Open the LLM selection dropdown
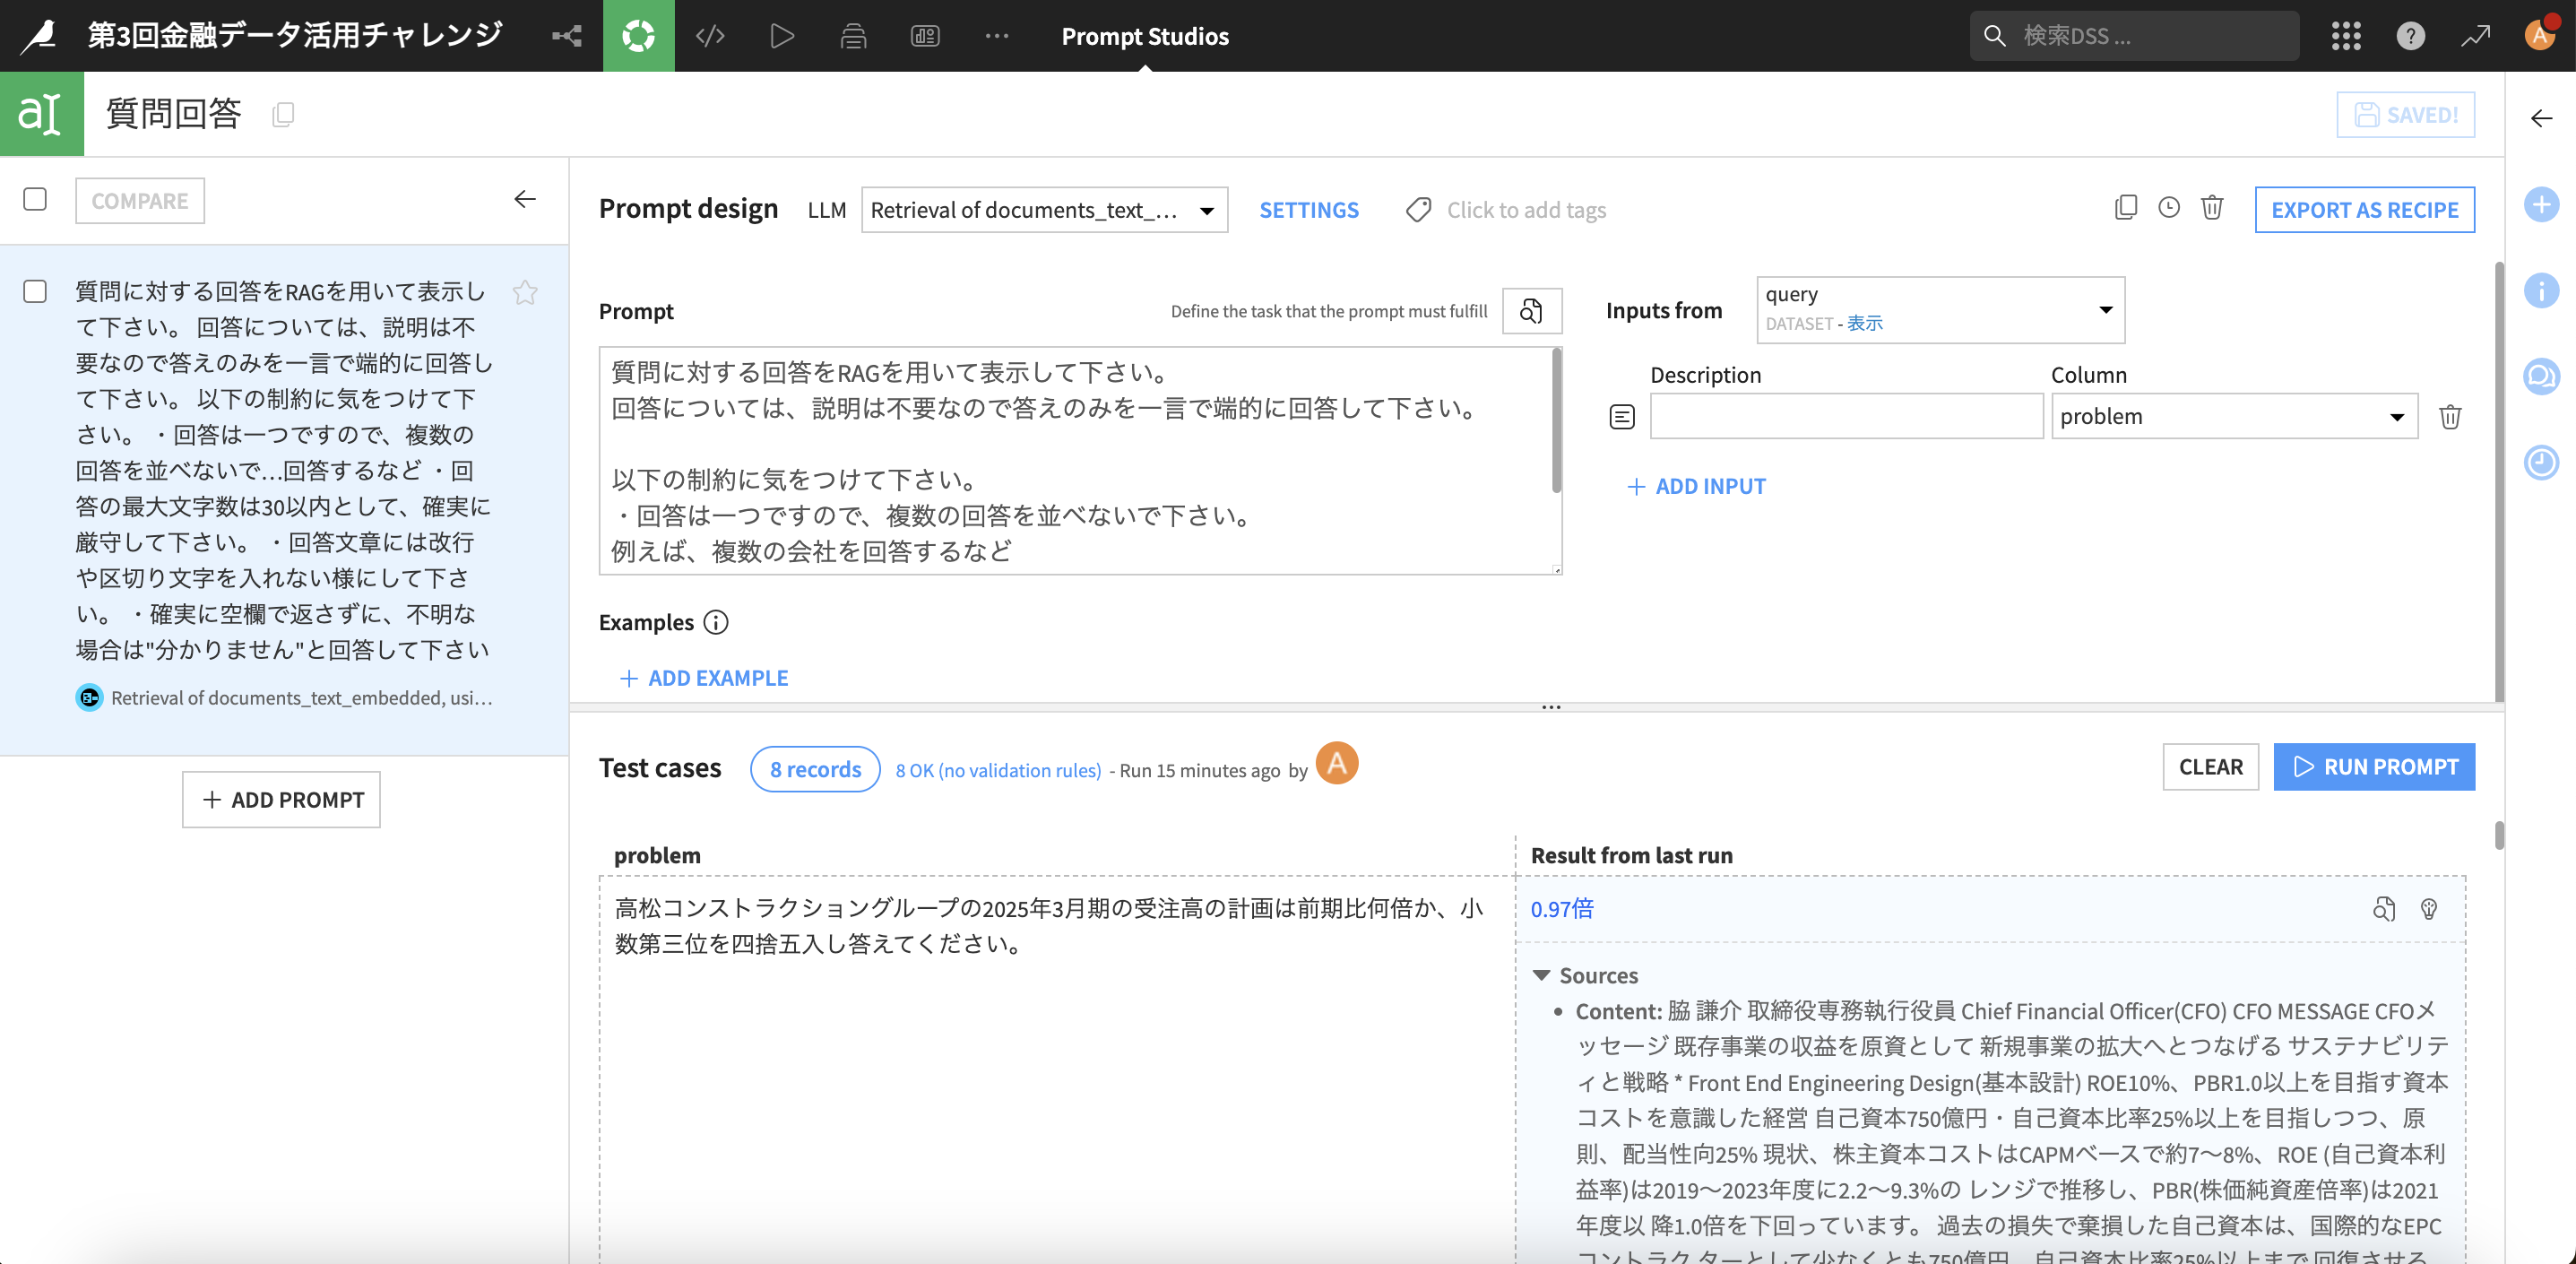The height and width of the screenshot is (1264, 2576). point(1044,210)
